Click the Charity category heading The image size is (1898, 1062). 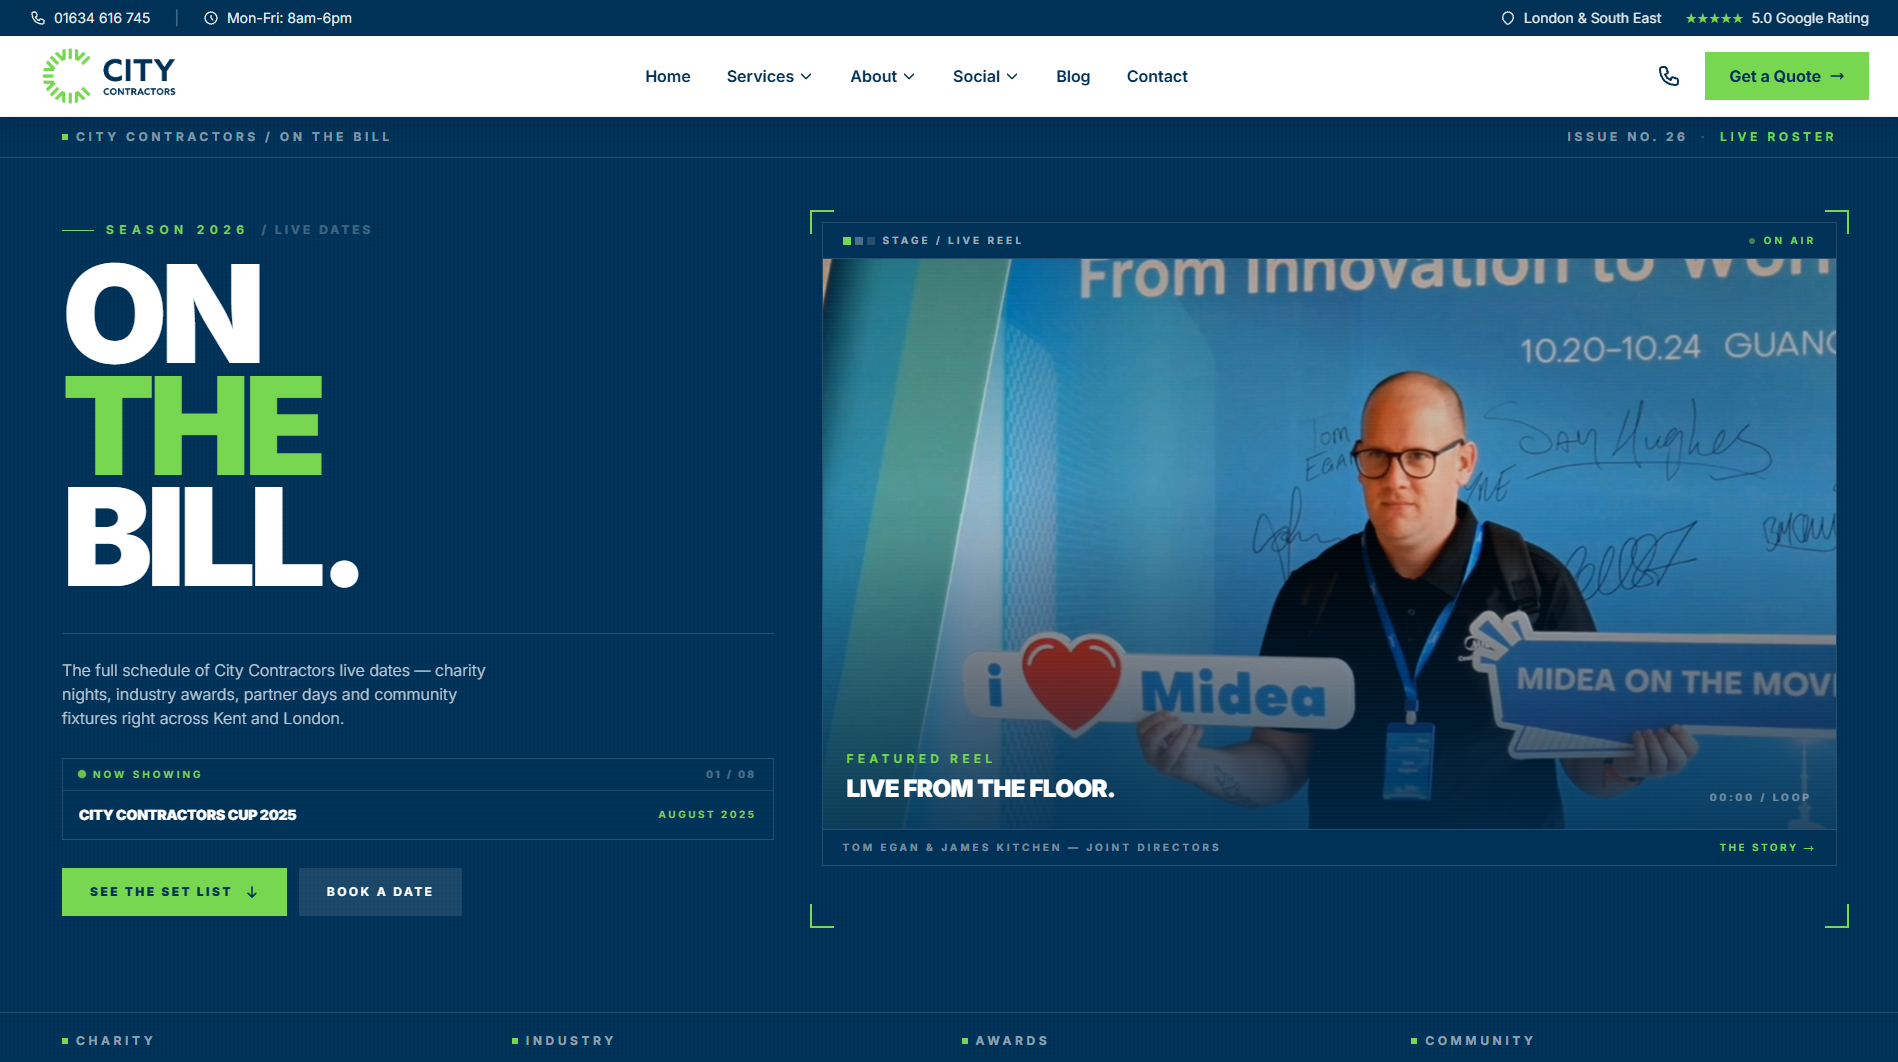coord(115,1041)
